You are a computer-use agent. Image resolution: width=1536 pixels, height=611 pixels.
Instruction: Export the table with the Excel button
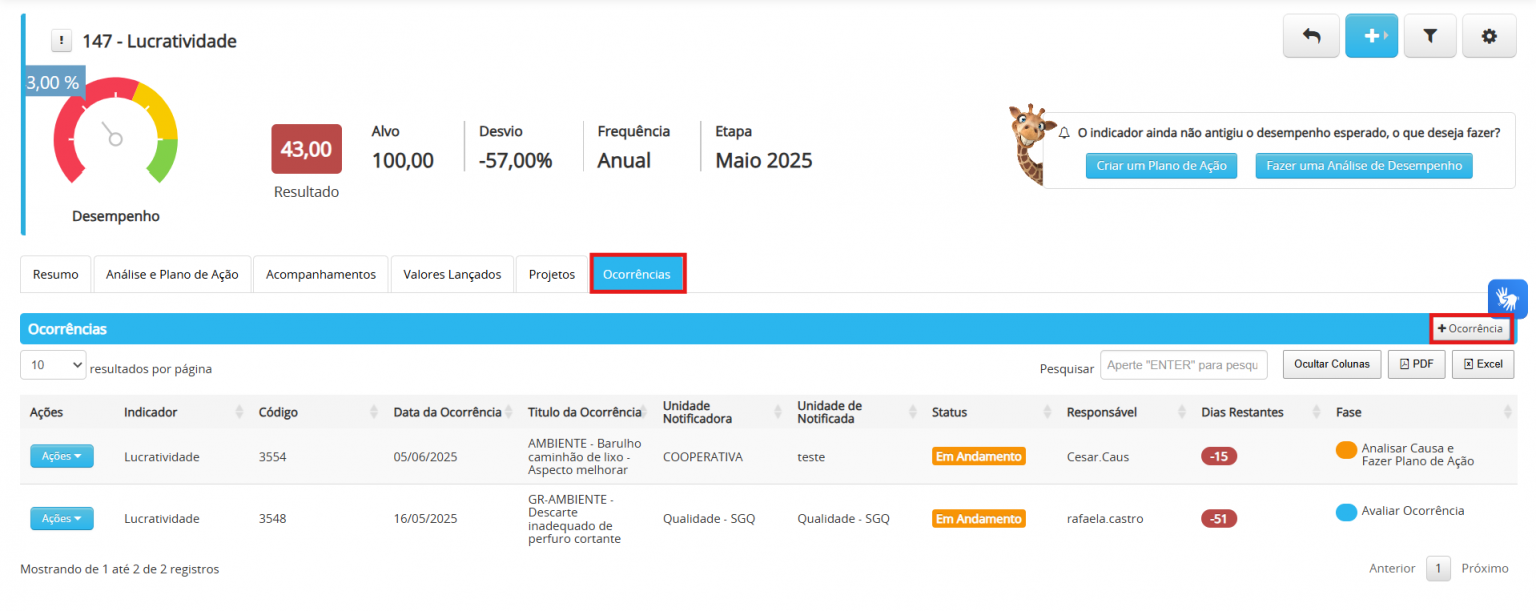click(x=1483, y=364)
